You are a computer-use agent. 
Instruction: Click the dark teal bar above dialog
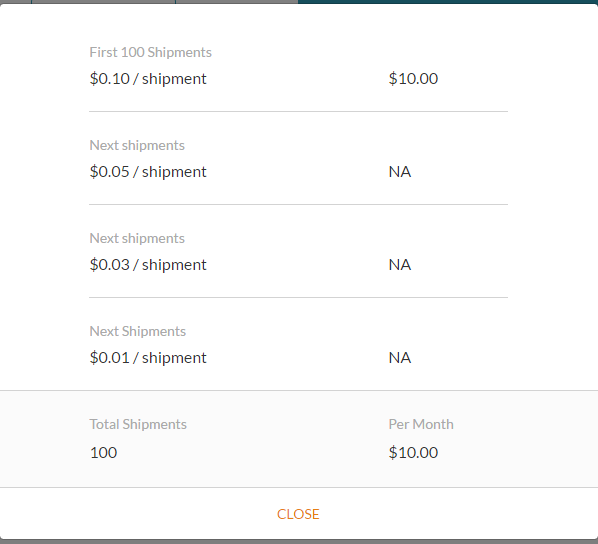click(448, 2)
